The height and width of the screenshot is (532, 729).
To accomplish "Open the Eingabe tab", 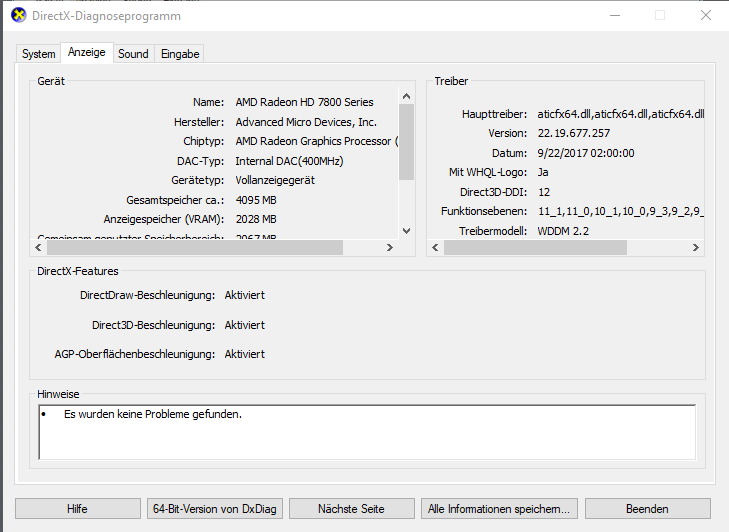I will 180,54.
